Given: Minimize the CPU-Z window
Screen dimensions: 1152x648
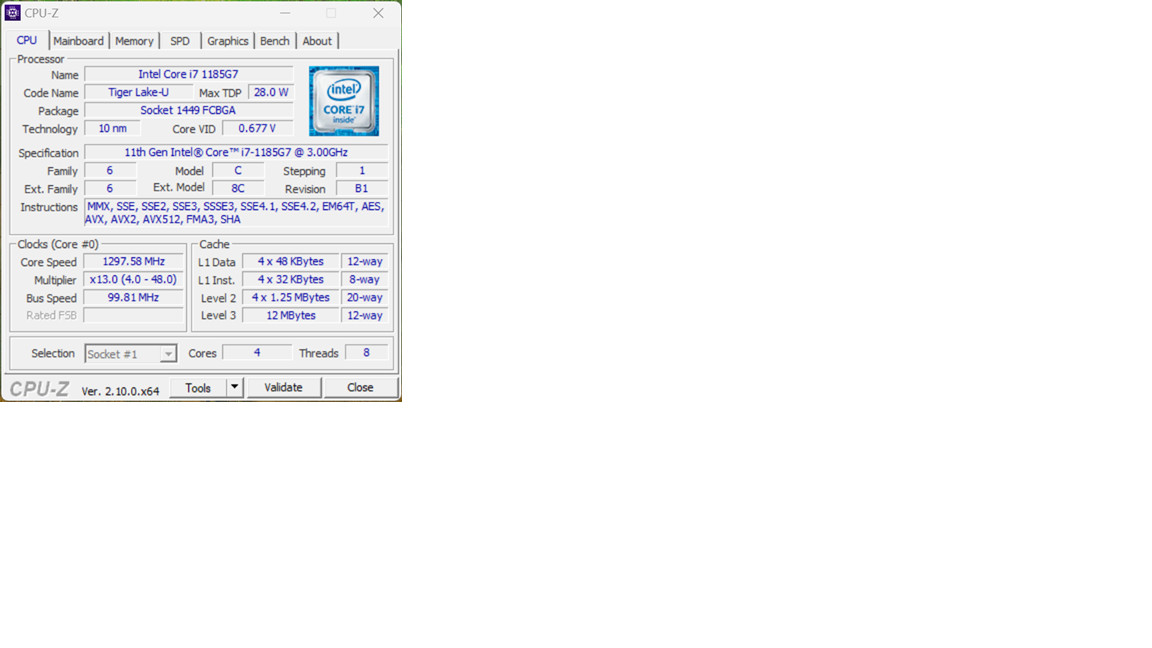Looking at the screenshot, I should point(285,13).
